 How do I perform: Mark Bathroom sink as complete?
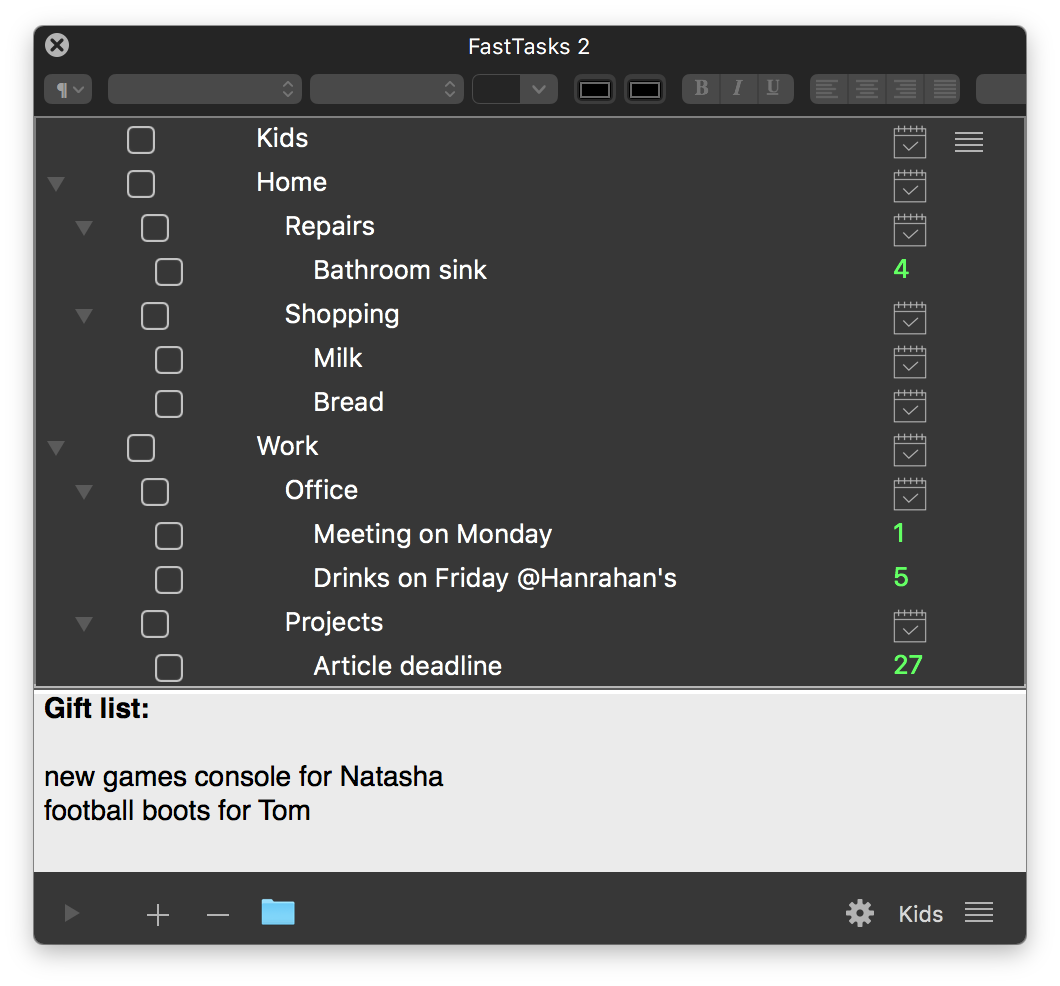pos(169,272)
